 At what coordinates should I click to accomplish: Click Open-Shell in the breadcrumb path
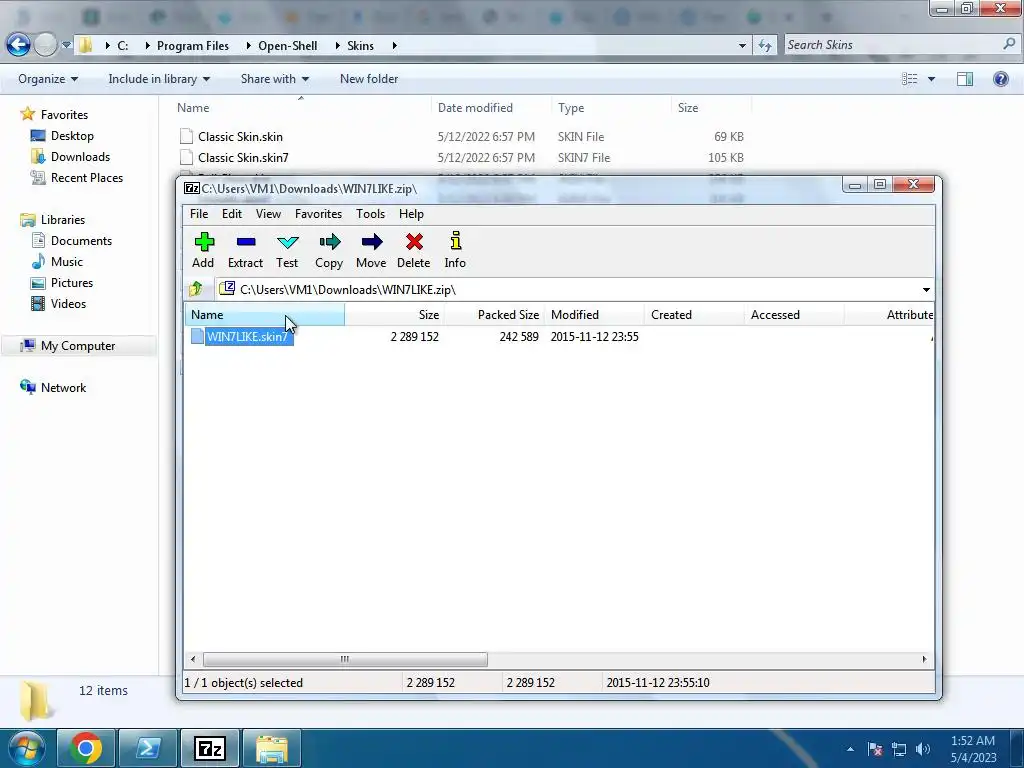(287, 46)
